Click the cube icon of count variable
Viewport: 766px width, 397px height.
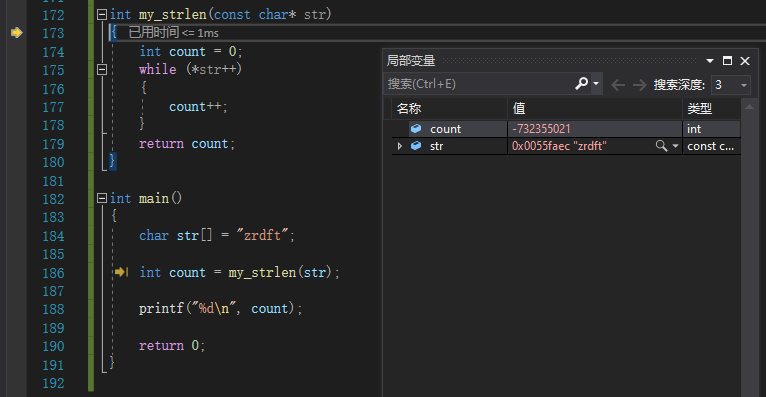tap(416, 128)
